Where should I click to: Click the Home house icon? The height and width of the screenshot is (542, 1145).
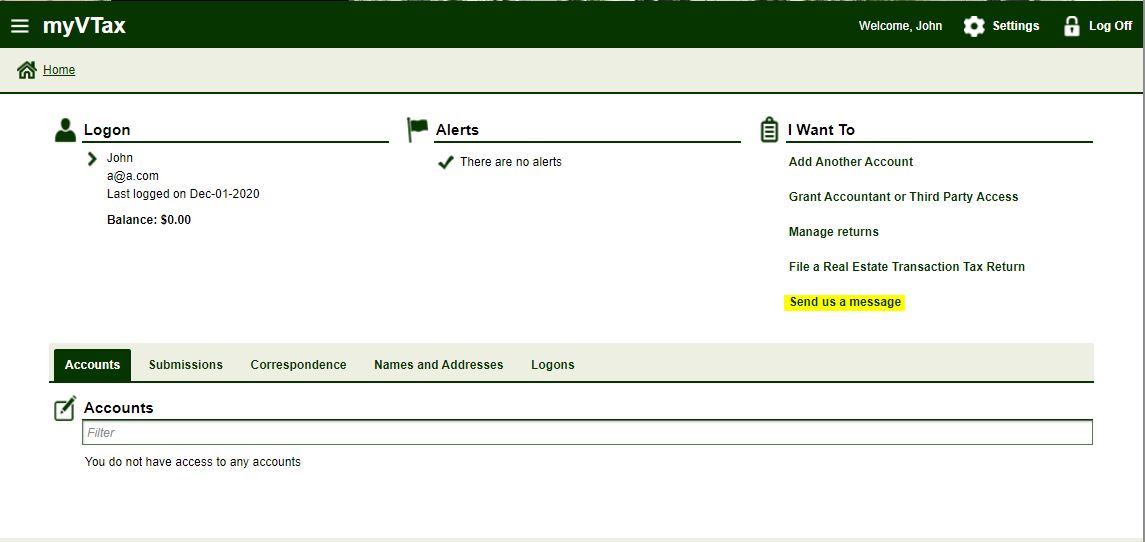(x=27, y=70)
